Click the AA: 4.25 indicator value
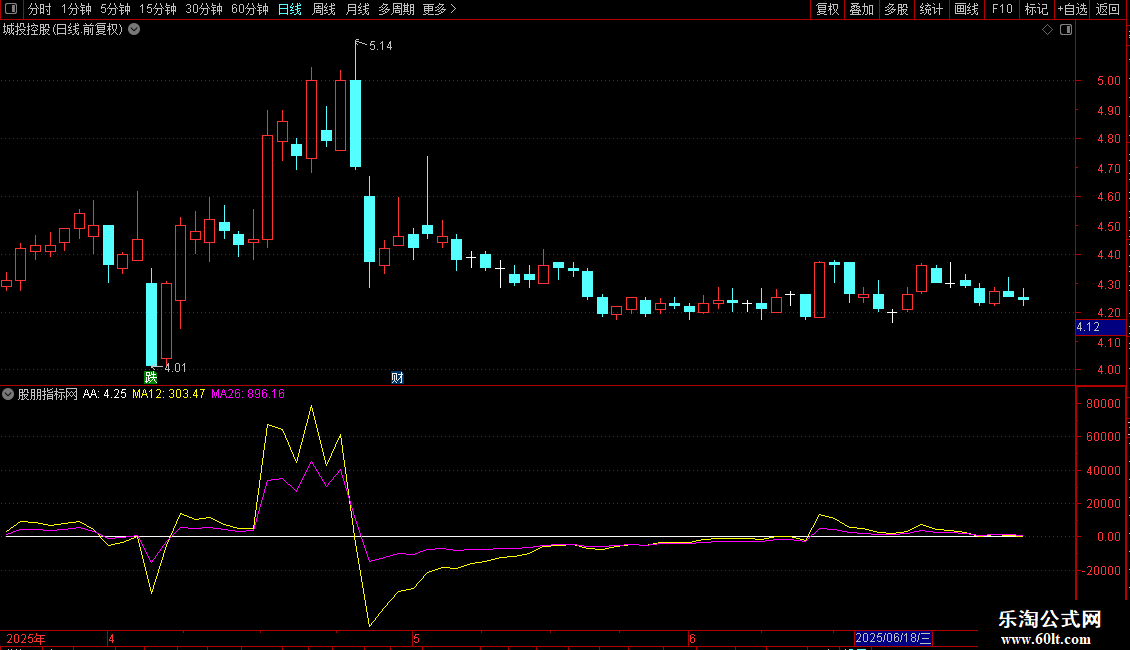This screenshot has width=1130, height=650. click(104, 394)
